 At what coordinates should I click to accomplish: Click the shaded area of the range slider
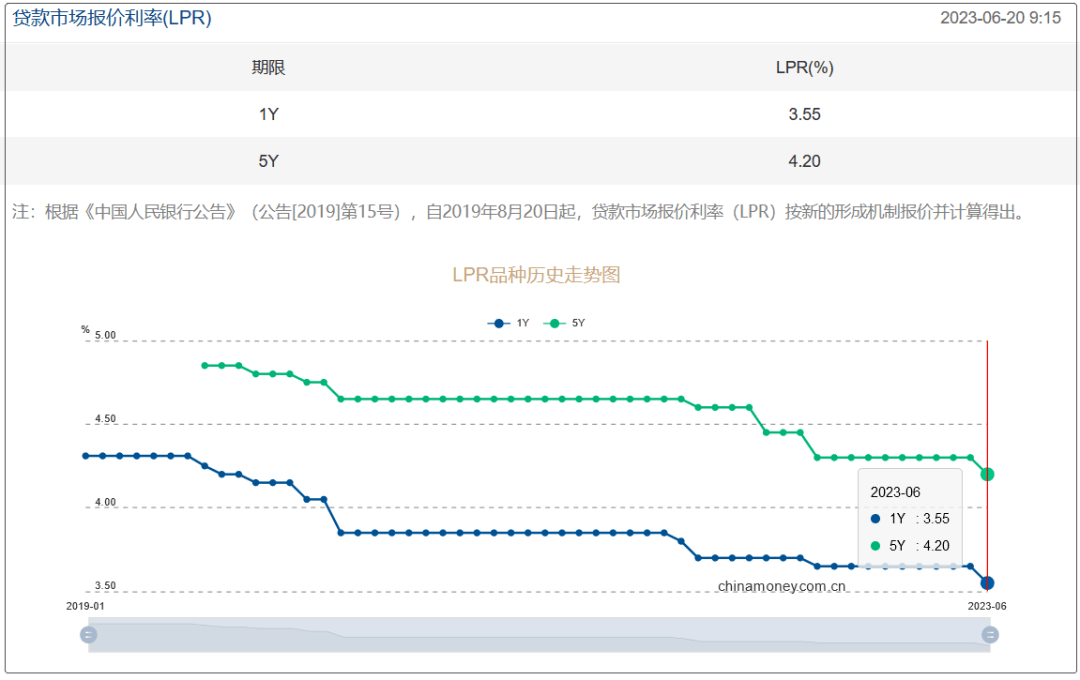[x=539, y=635]
